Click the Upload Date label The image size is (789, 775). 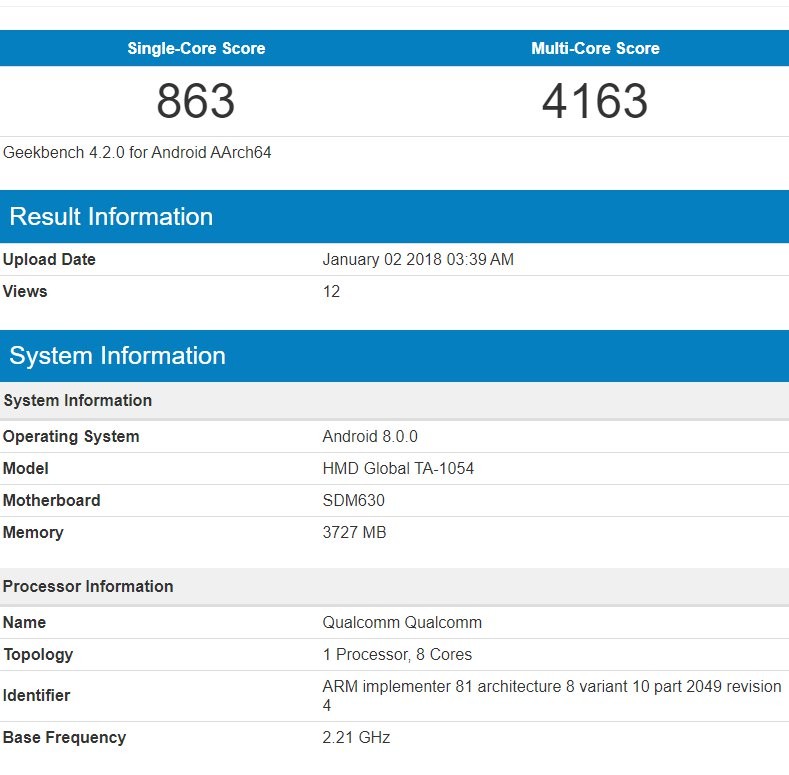click(x=49, y=259)
